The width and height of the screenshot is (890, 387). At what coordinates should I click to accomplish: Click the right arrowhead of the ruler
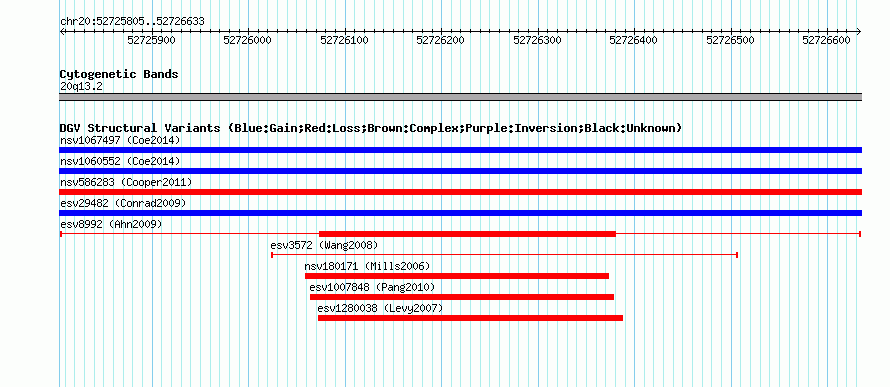click(859, 31)
